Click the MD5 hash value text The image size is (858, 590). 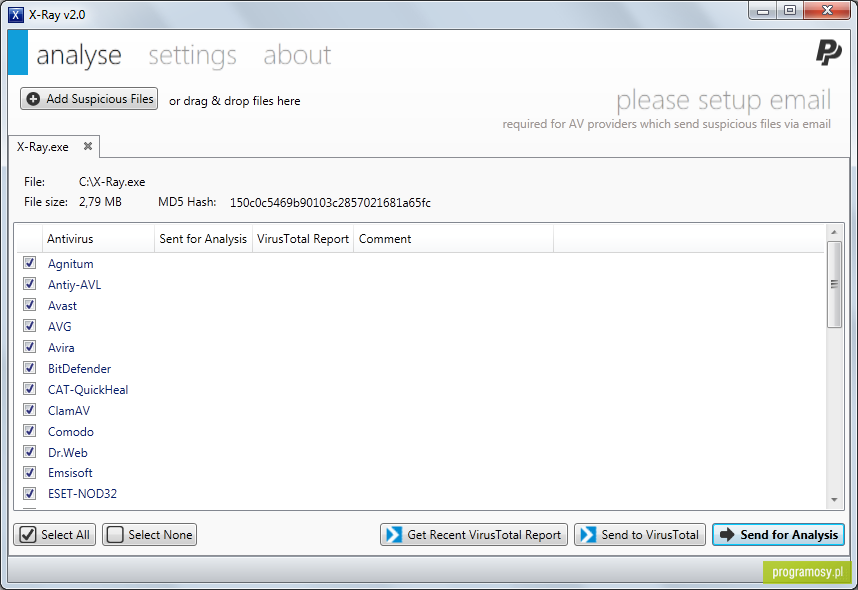pyautogui.click(x=330, y=203)
